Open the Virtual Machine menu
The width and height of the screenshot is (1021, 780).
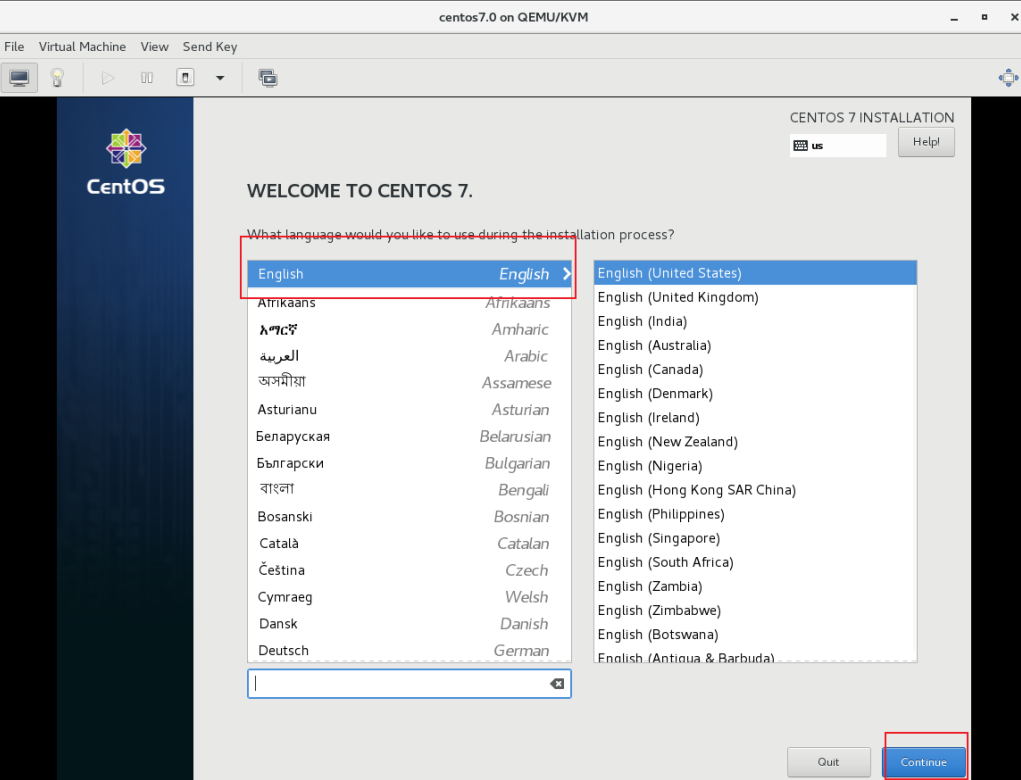[82, 47]
